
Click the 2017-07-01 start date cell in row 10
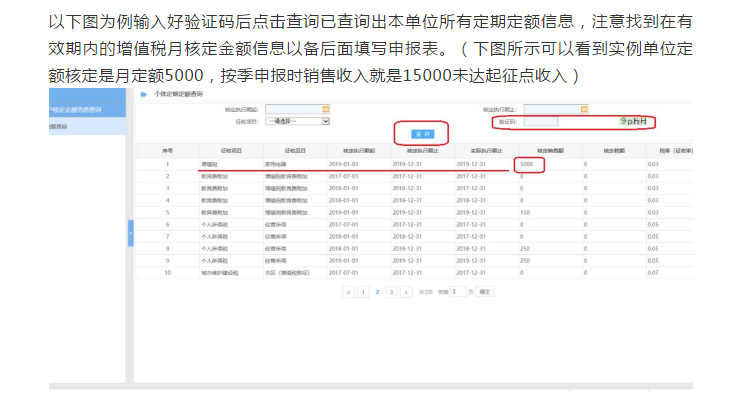point(343,273)
